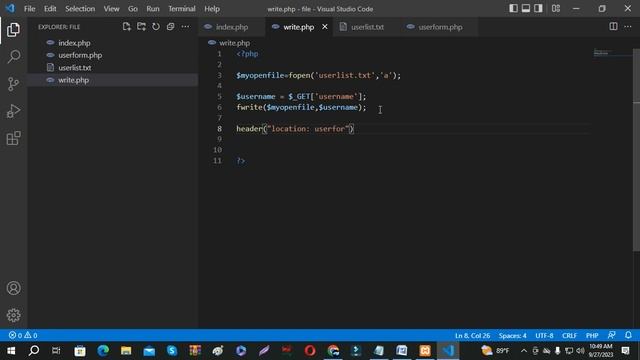
Task: Click Ln 8, Col 26 cursor position
Action: click(472, 336)
